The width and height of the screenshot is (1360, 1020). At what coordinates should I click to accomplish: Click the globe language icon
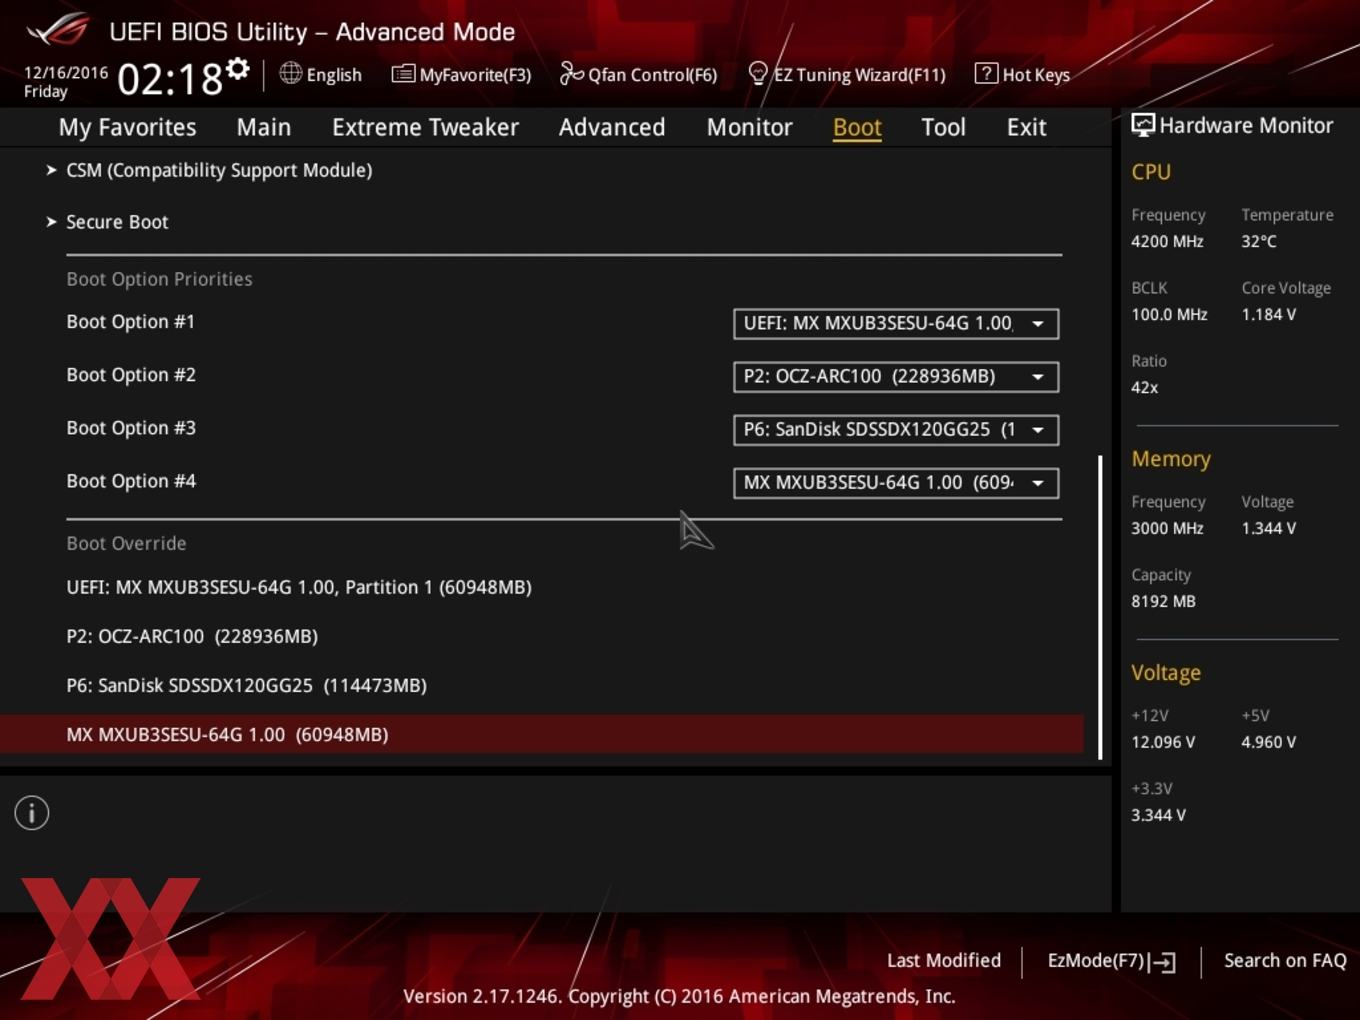pyautogui.click(x=290, y=73)
